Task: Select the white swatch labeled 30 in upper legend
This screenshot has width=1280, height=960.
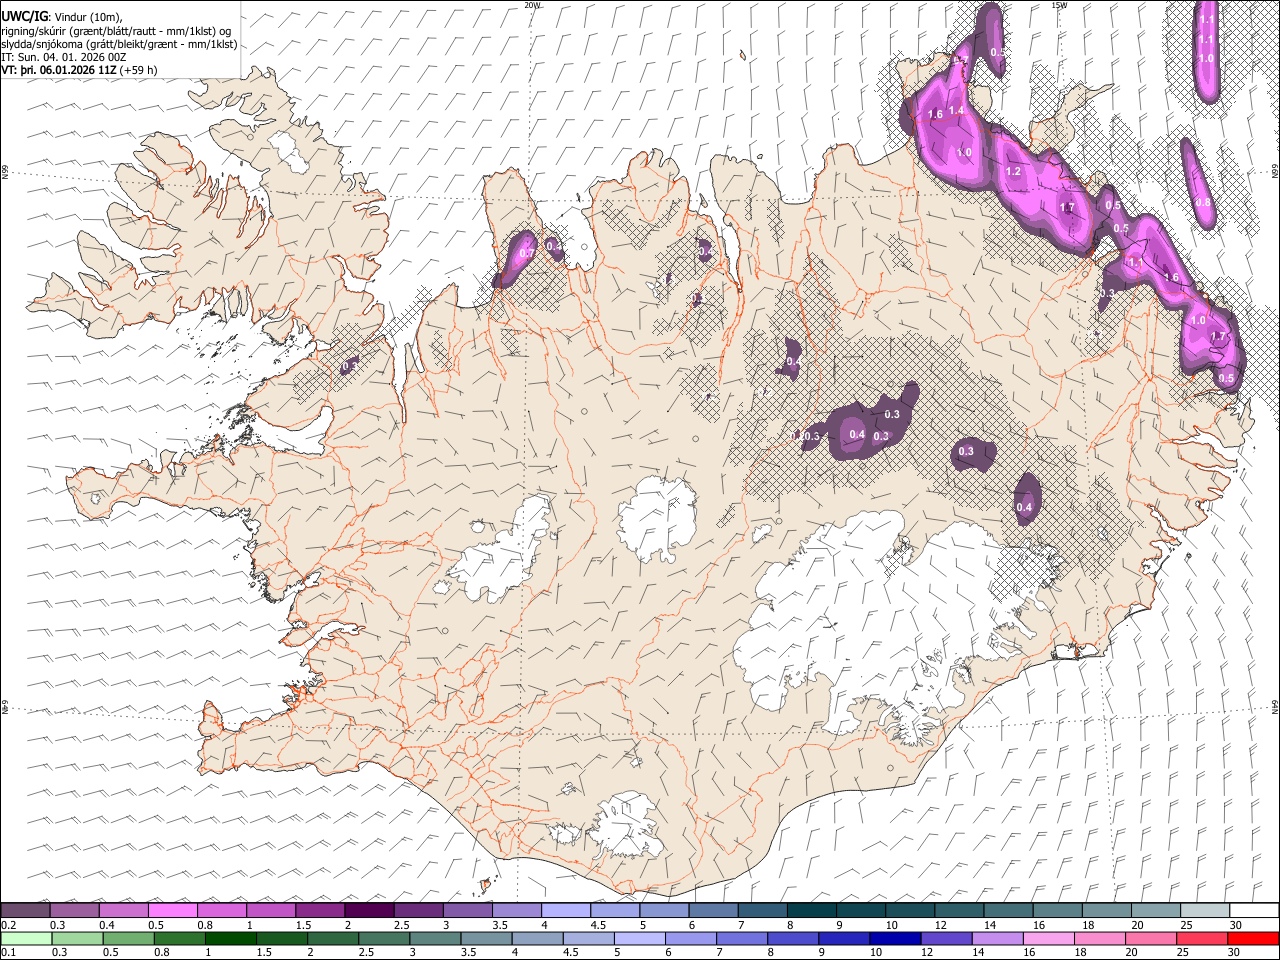Action: [x=1255, y=910]
